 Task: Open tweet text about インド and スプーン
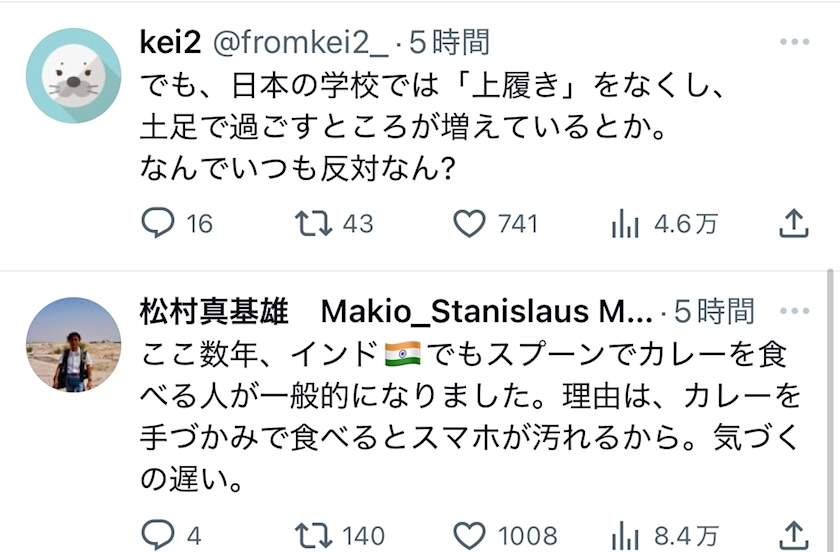point(470,416)
